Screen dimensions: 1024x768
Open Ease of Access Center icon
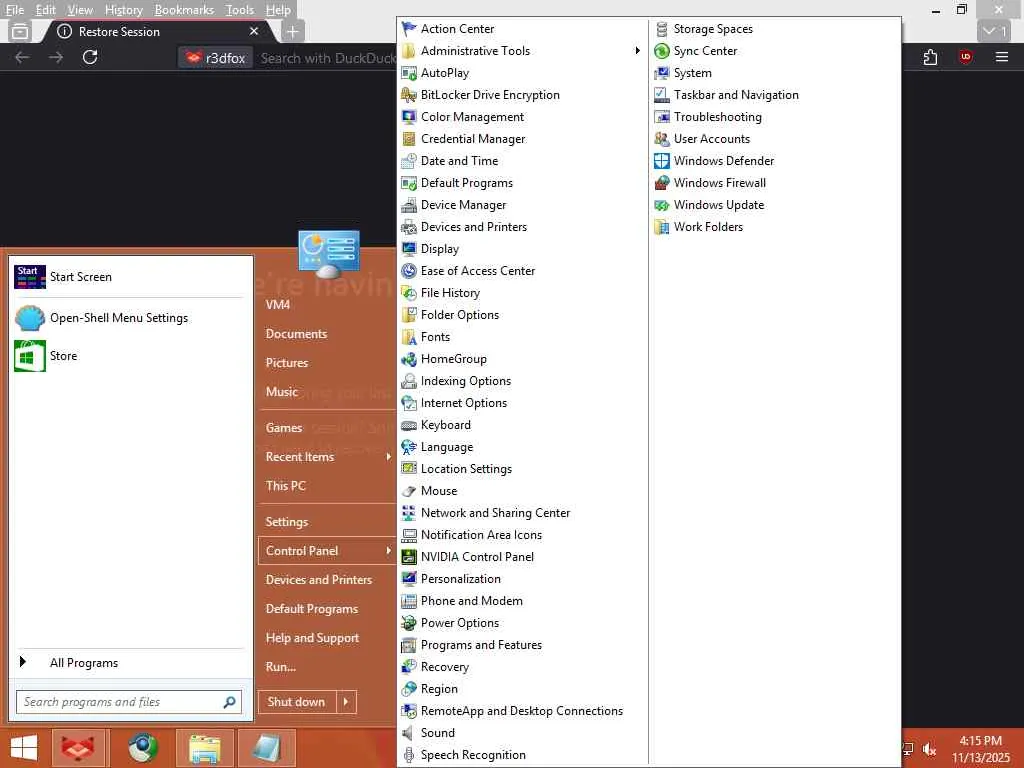pyautogui.click(x=409, y=271)
